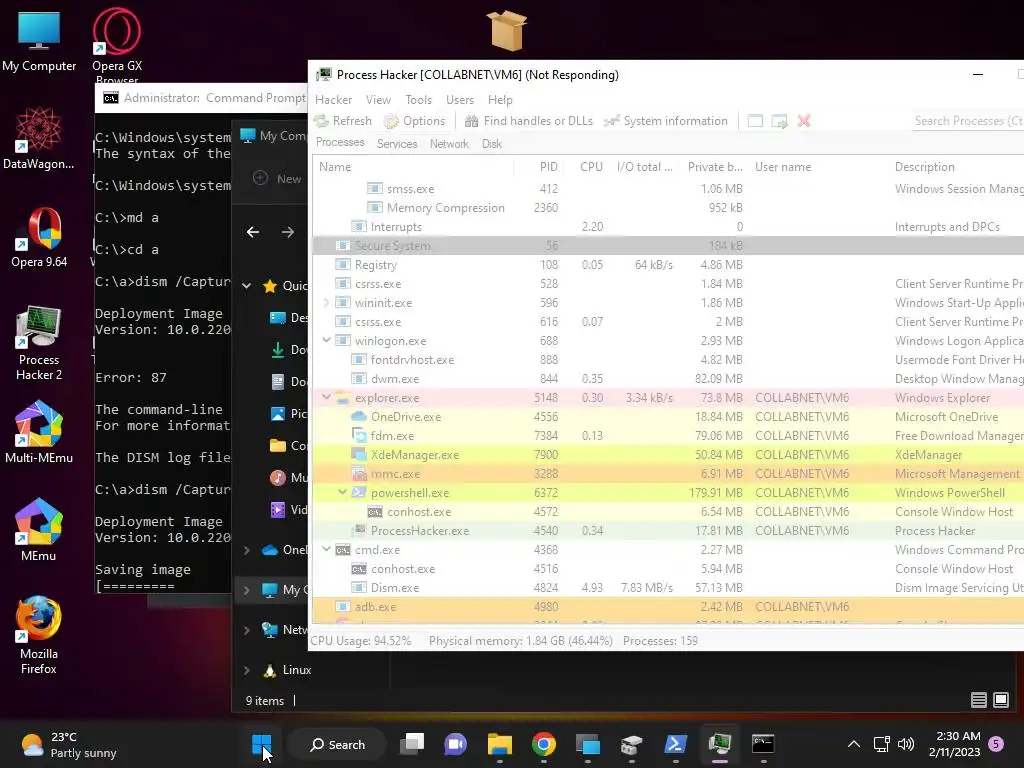
Task: Open the Process Hacker 2 desktop shortcut
Action: tap(39, 344)
